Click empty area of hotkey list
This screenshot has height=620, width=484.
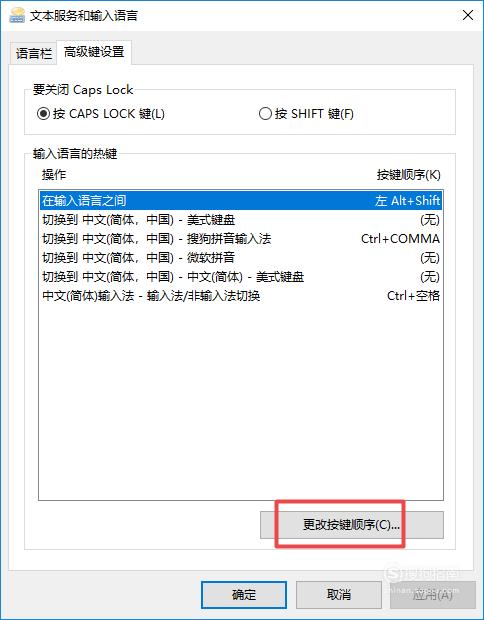241,399
